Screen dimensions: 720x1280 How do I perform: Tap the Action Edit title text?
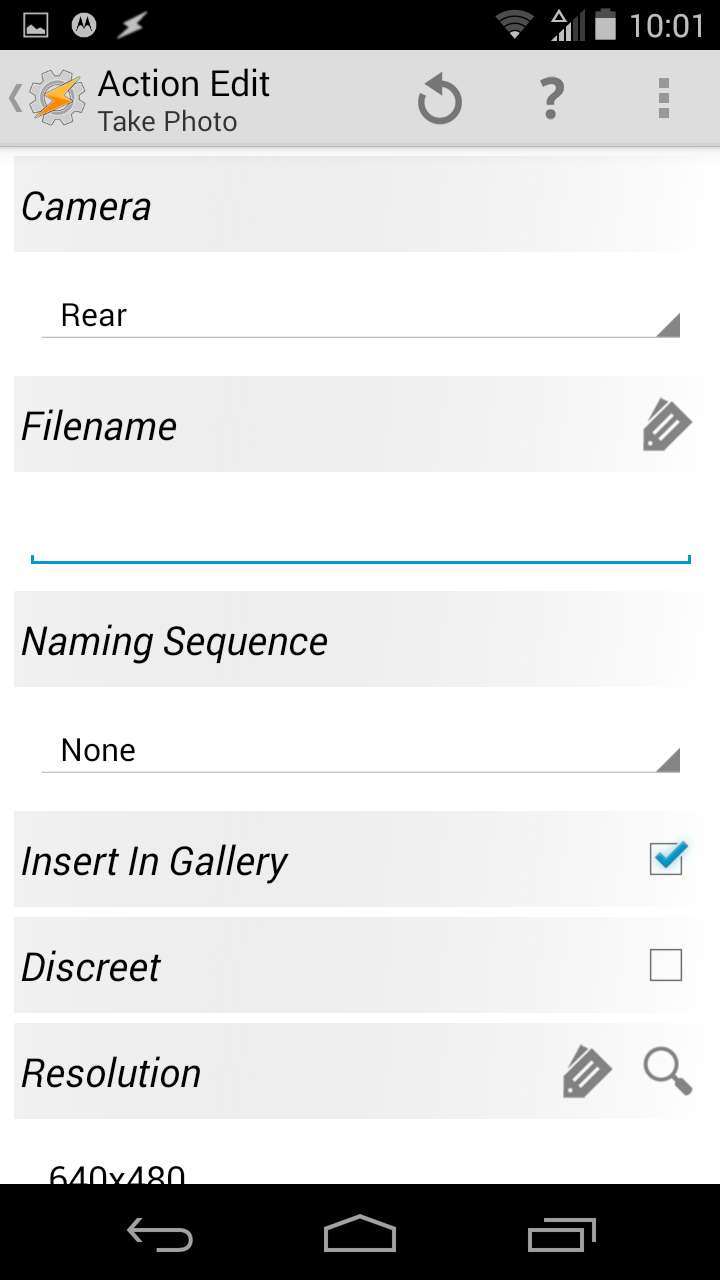coord(184,84)
